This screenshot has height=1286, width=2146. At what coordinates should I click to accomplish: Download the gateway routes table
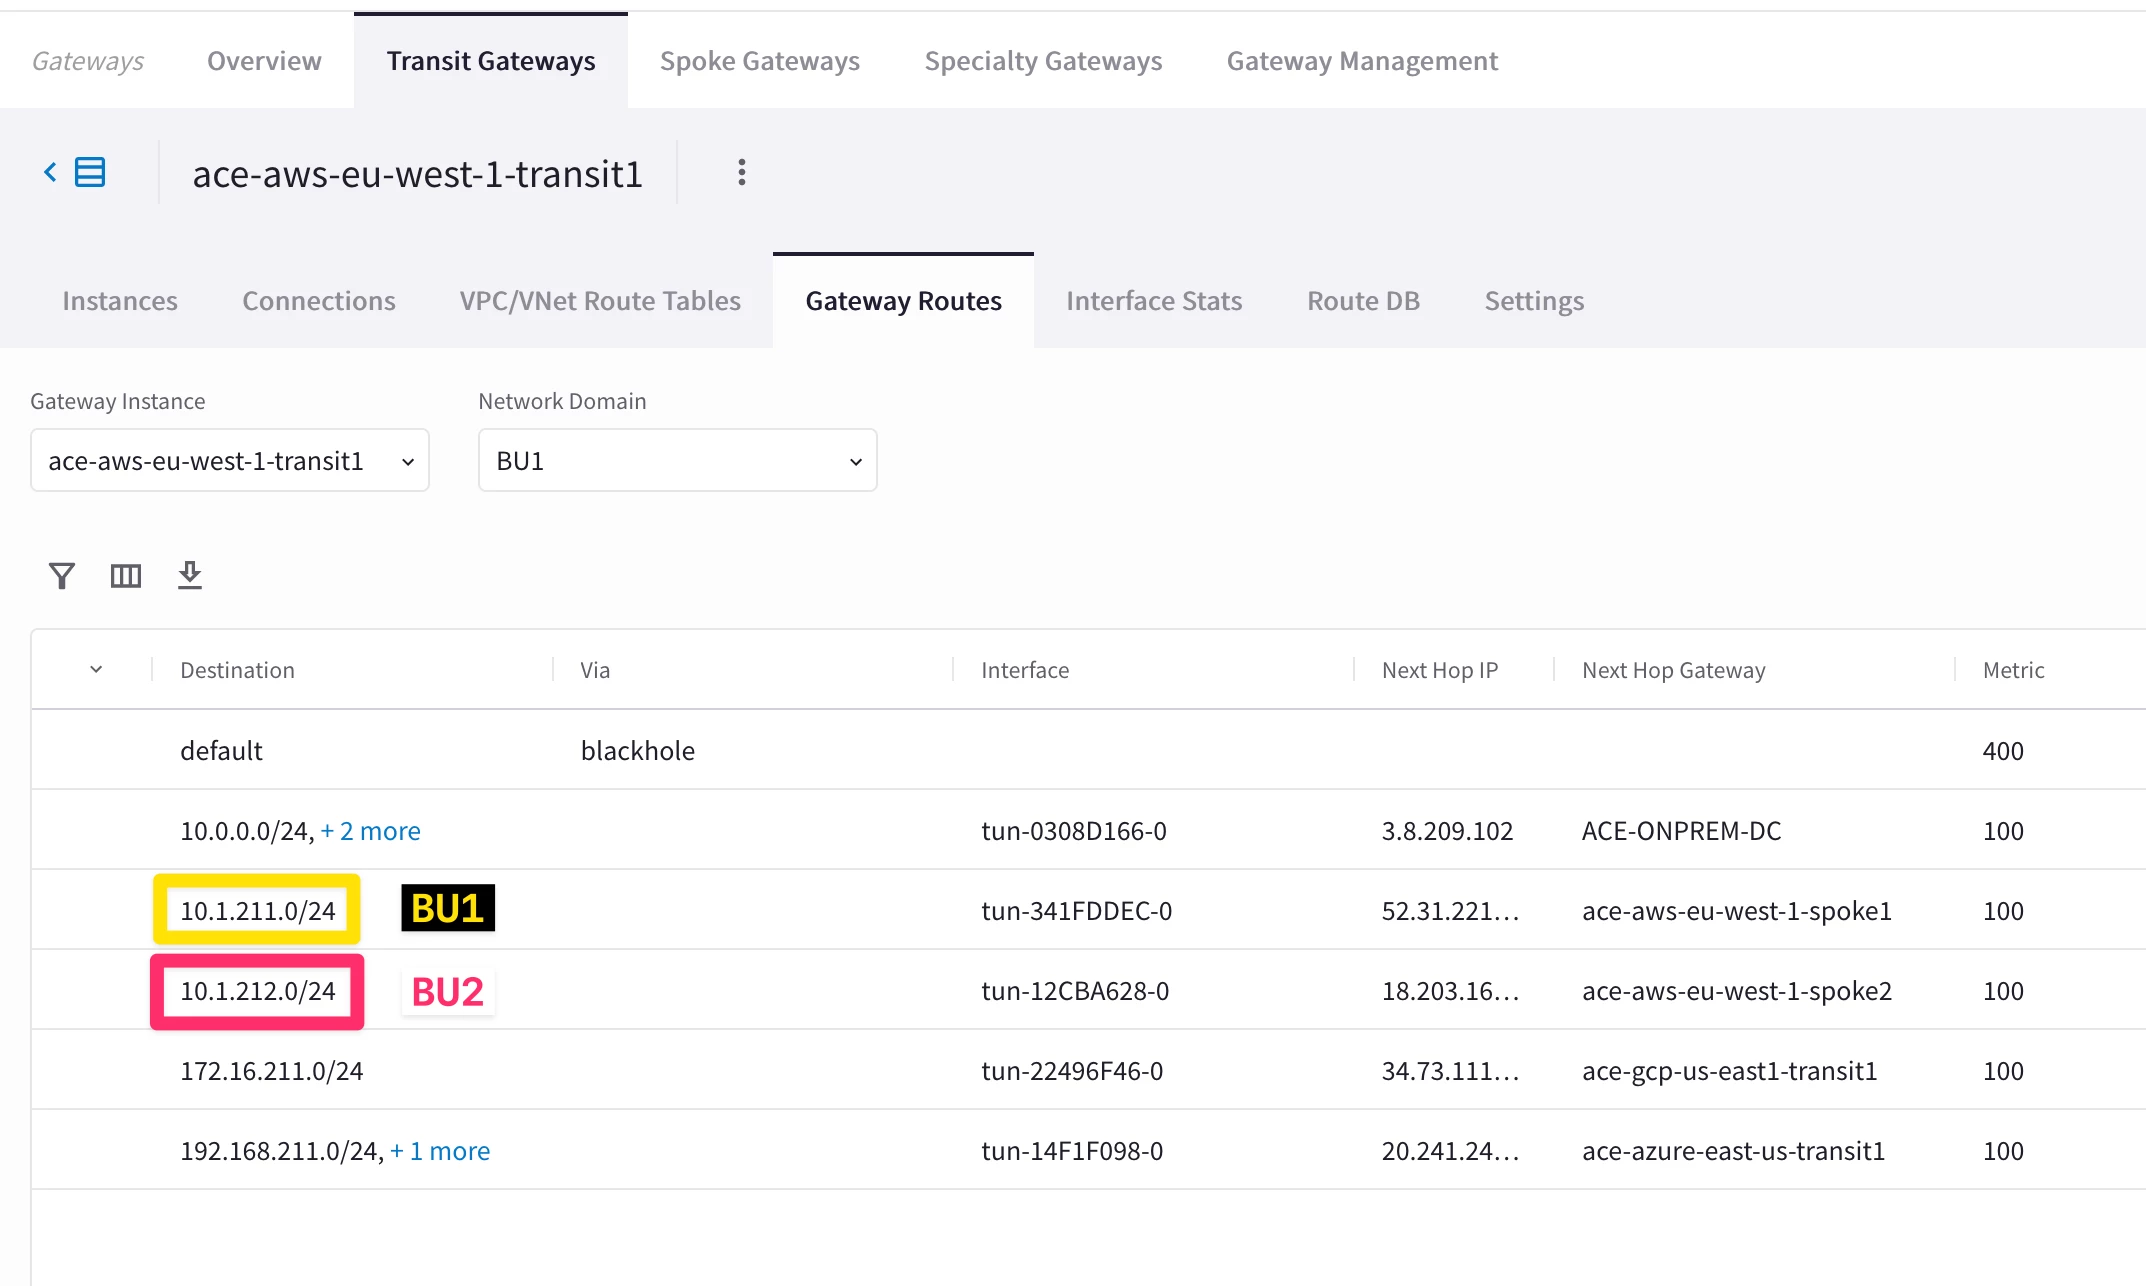coord(190,575)
